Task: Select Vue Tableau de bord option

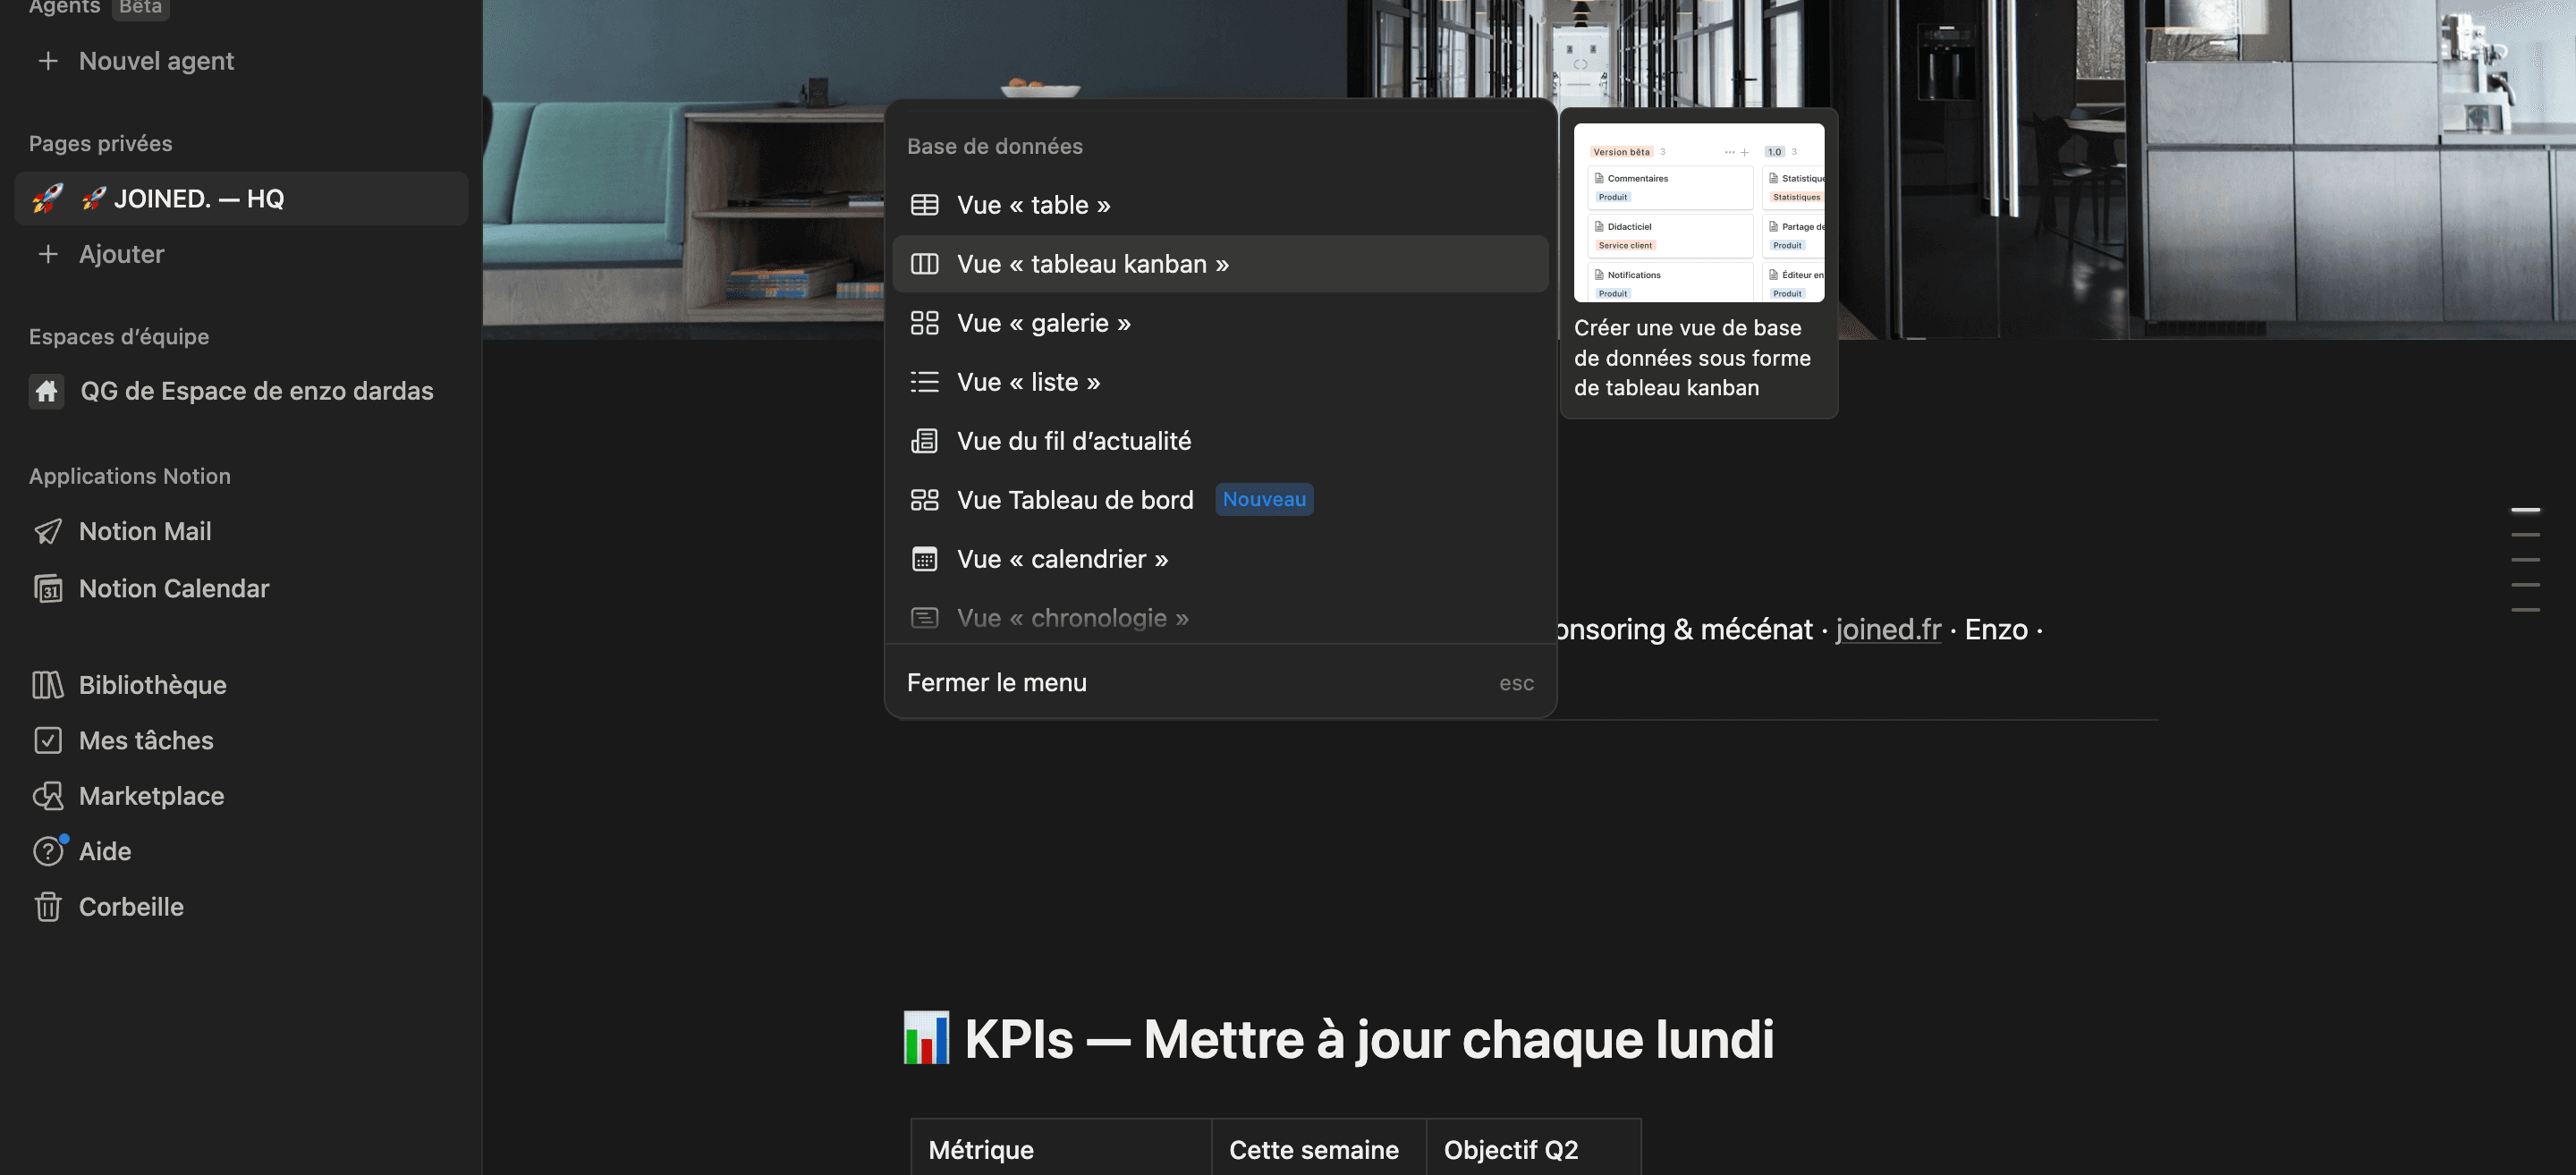Action: click(1075, 500)
